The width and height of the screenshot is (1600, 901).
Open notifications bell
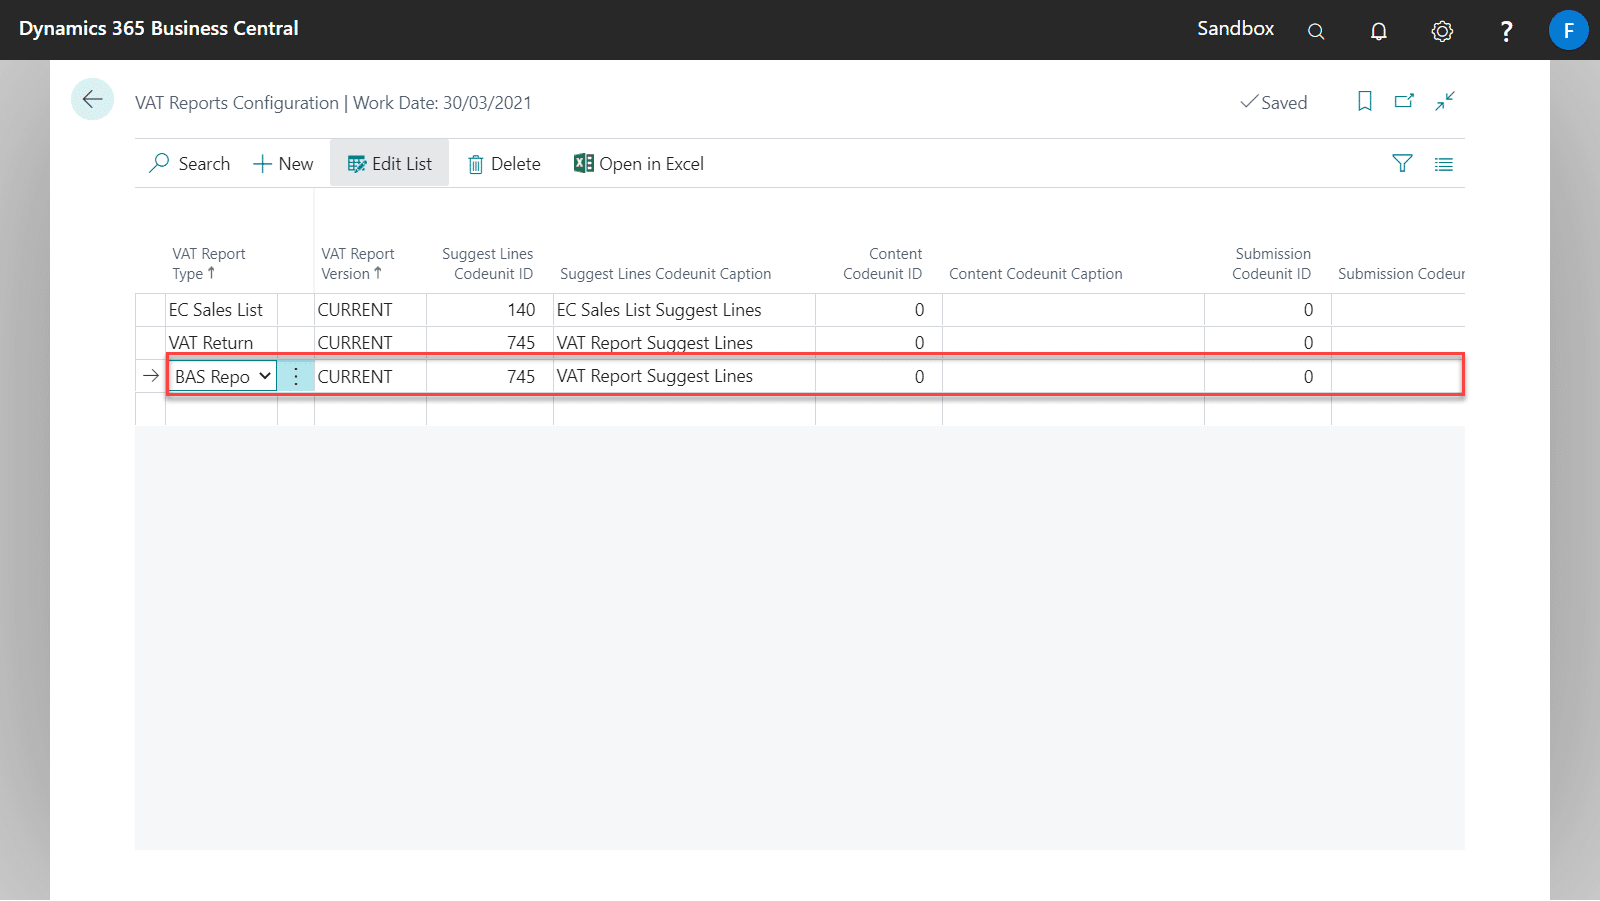coord(1379,31)
